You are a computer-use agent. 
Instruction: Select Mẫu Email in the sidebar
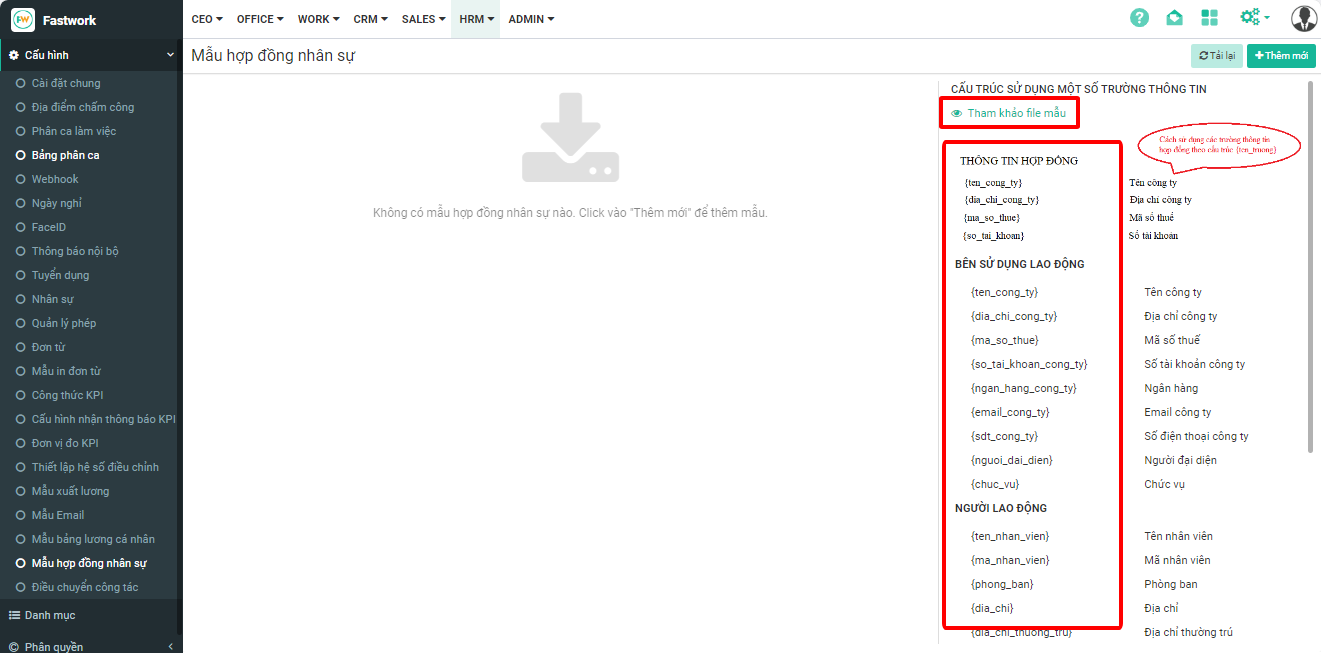point(58,515)
